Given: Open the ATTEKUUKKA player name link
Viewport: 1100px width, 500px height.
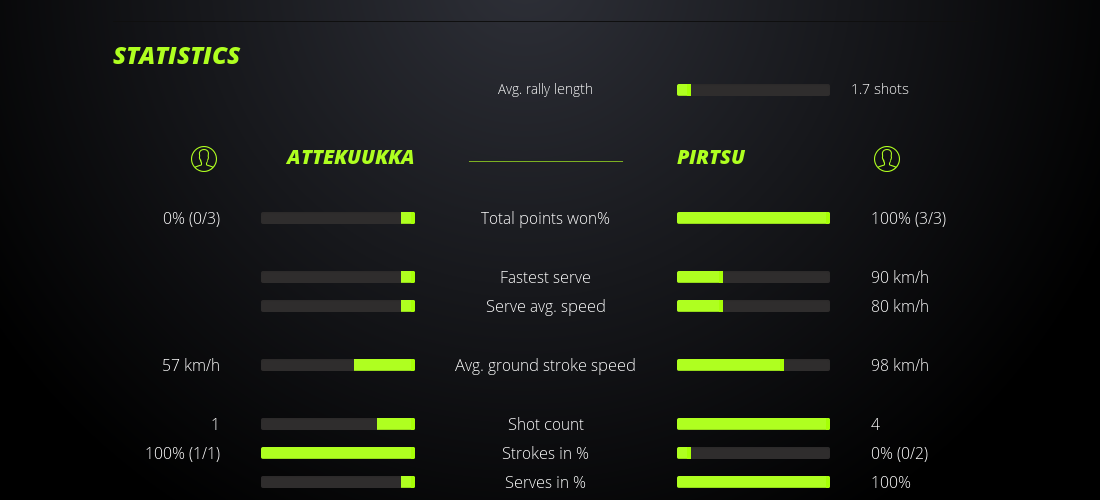Looking at the screenshot, I should [350, 157].
